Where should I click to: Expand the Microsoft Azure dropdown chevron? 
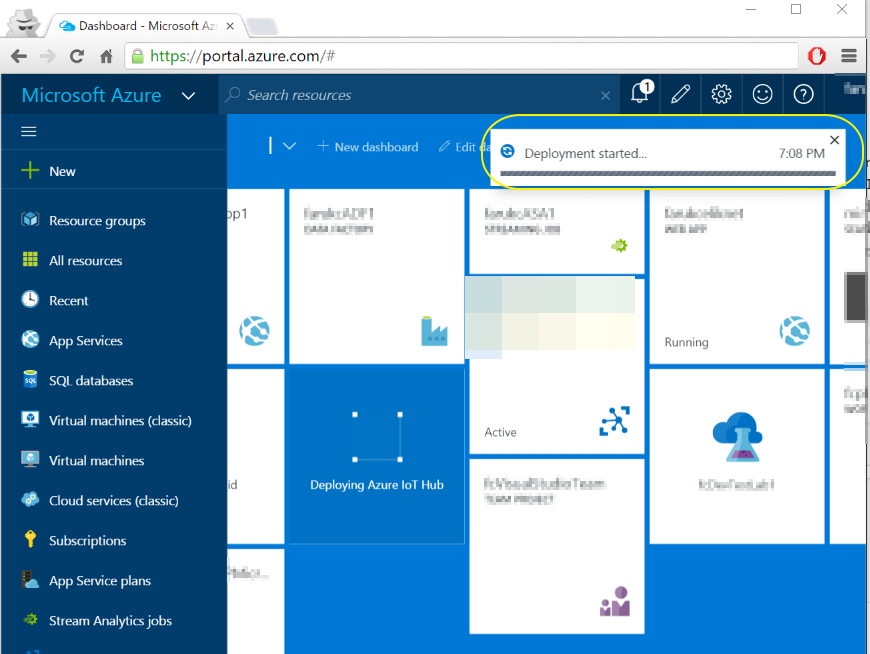click(x=189, y=96)
